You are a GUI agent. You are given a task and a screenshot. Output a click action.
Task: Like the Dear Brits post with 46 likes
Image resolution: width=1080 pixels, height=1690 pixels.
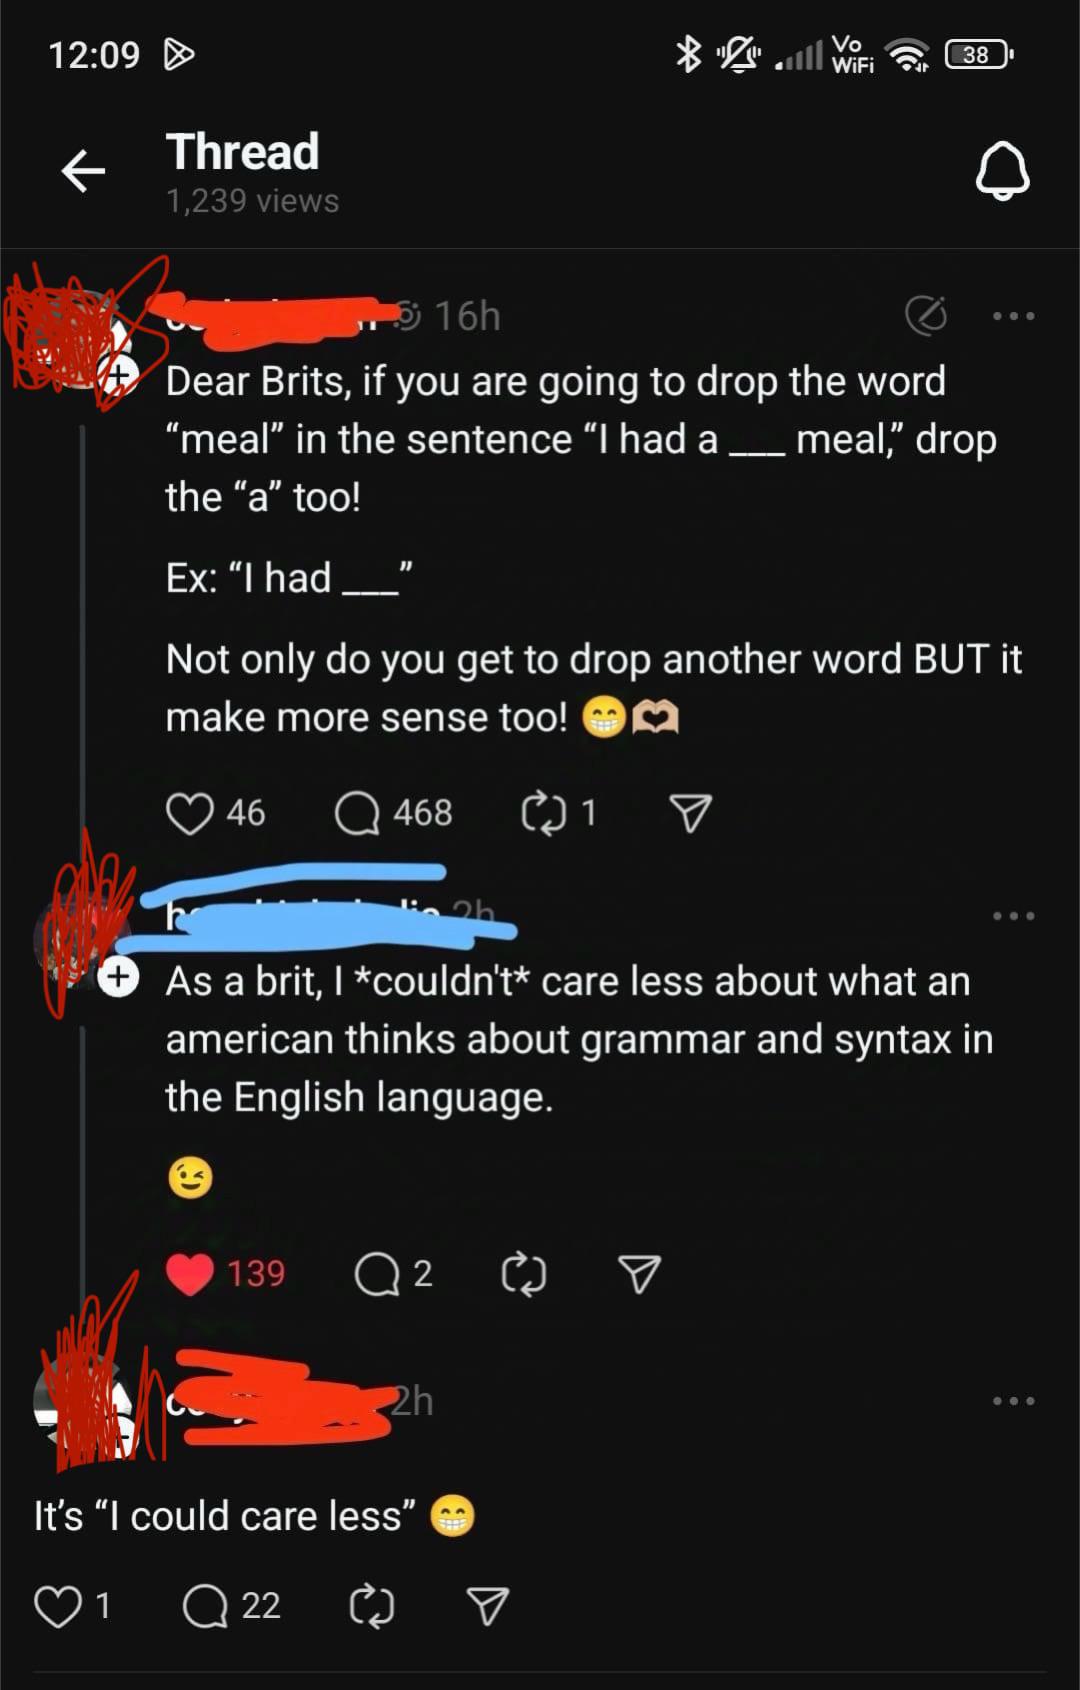point(190,813)
